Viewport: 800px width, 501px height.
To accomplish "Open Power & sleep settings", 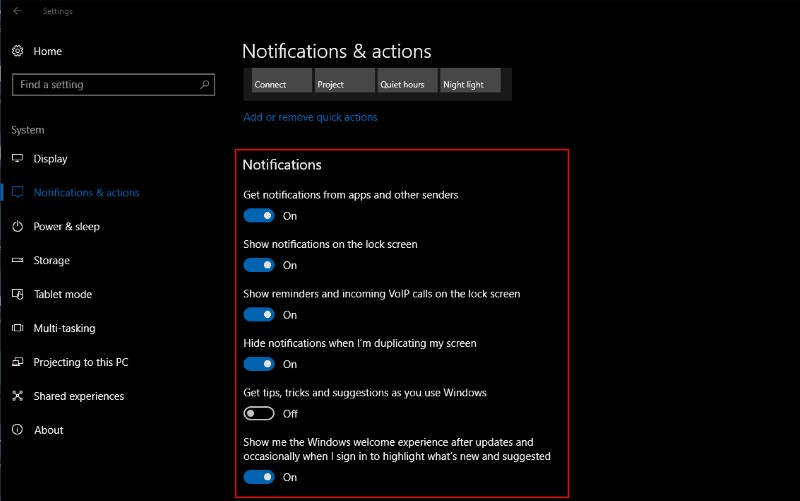I will point(66,227).
